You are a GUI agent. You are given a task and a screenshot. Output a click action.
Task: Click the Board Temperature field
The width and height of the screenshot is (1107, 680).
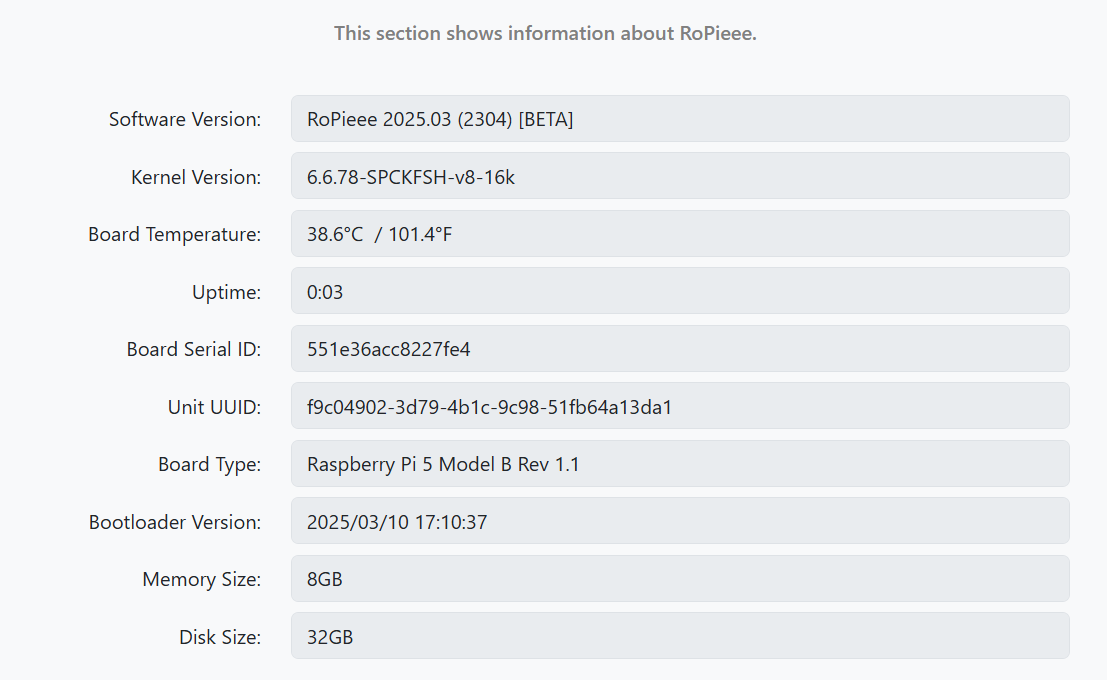pyautogui.click(x=680, y=234)
